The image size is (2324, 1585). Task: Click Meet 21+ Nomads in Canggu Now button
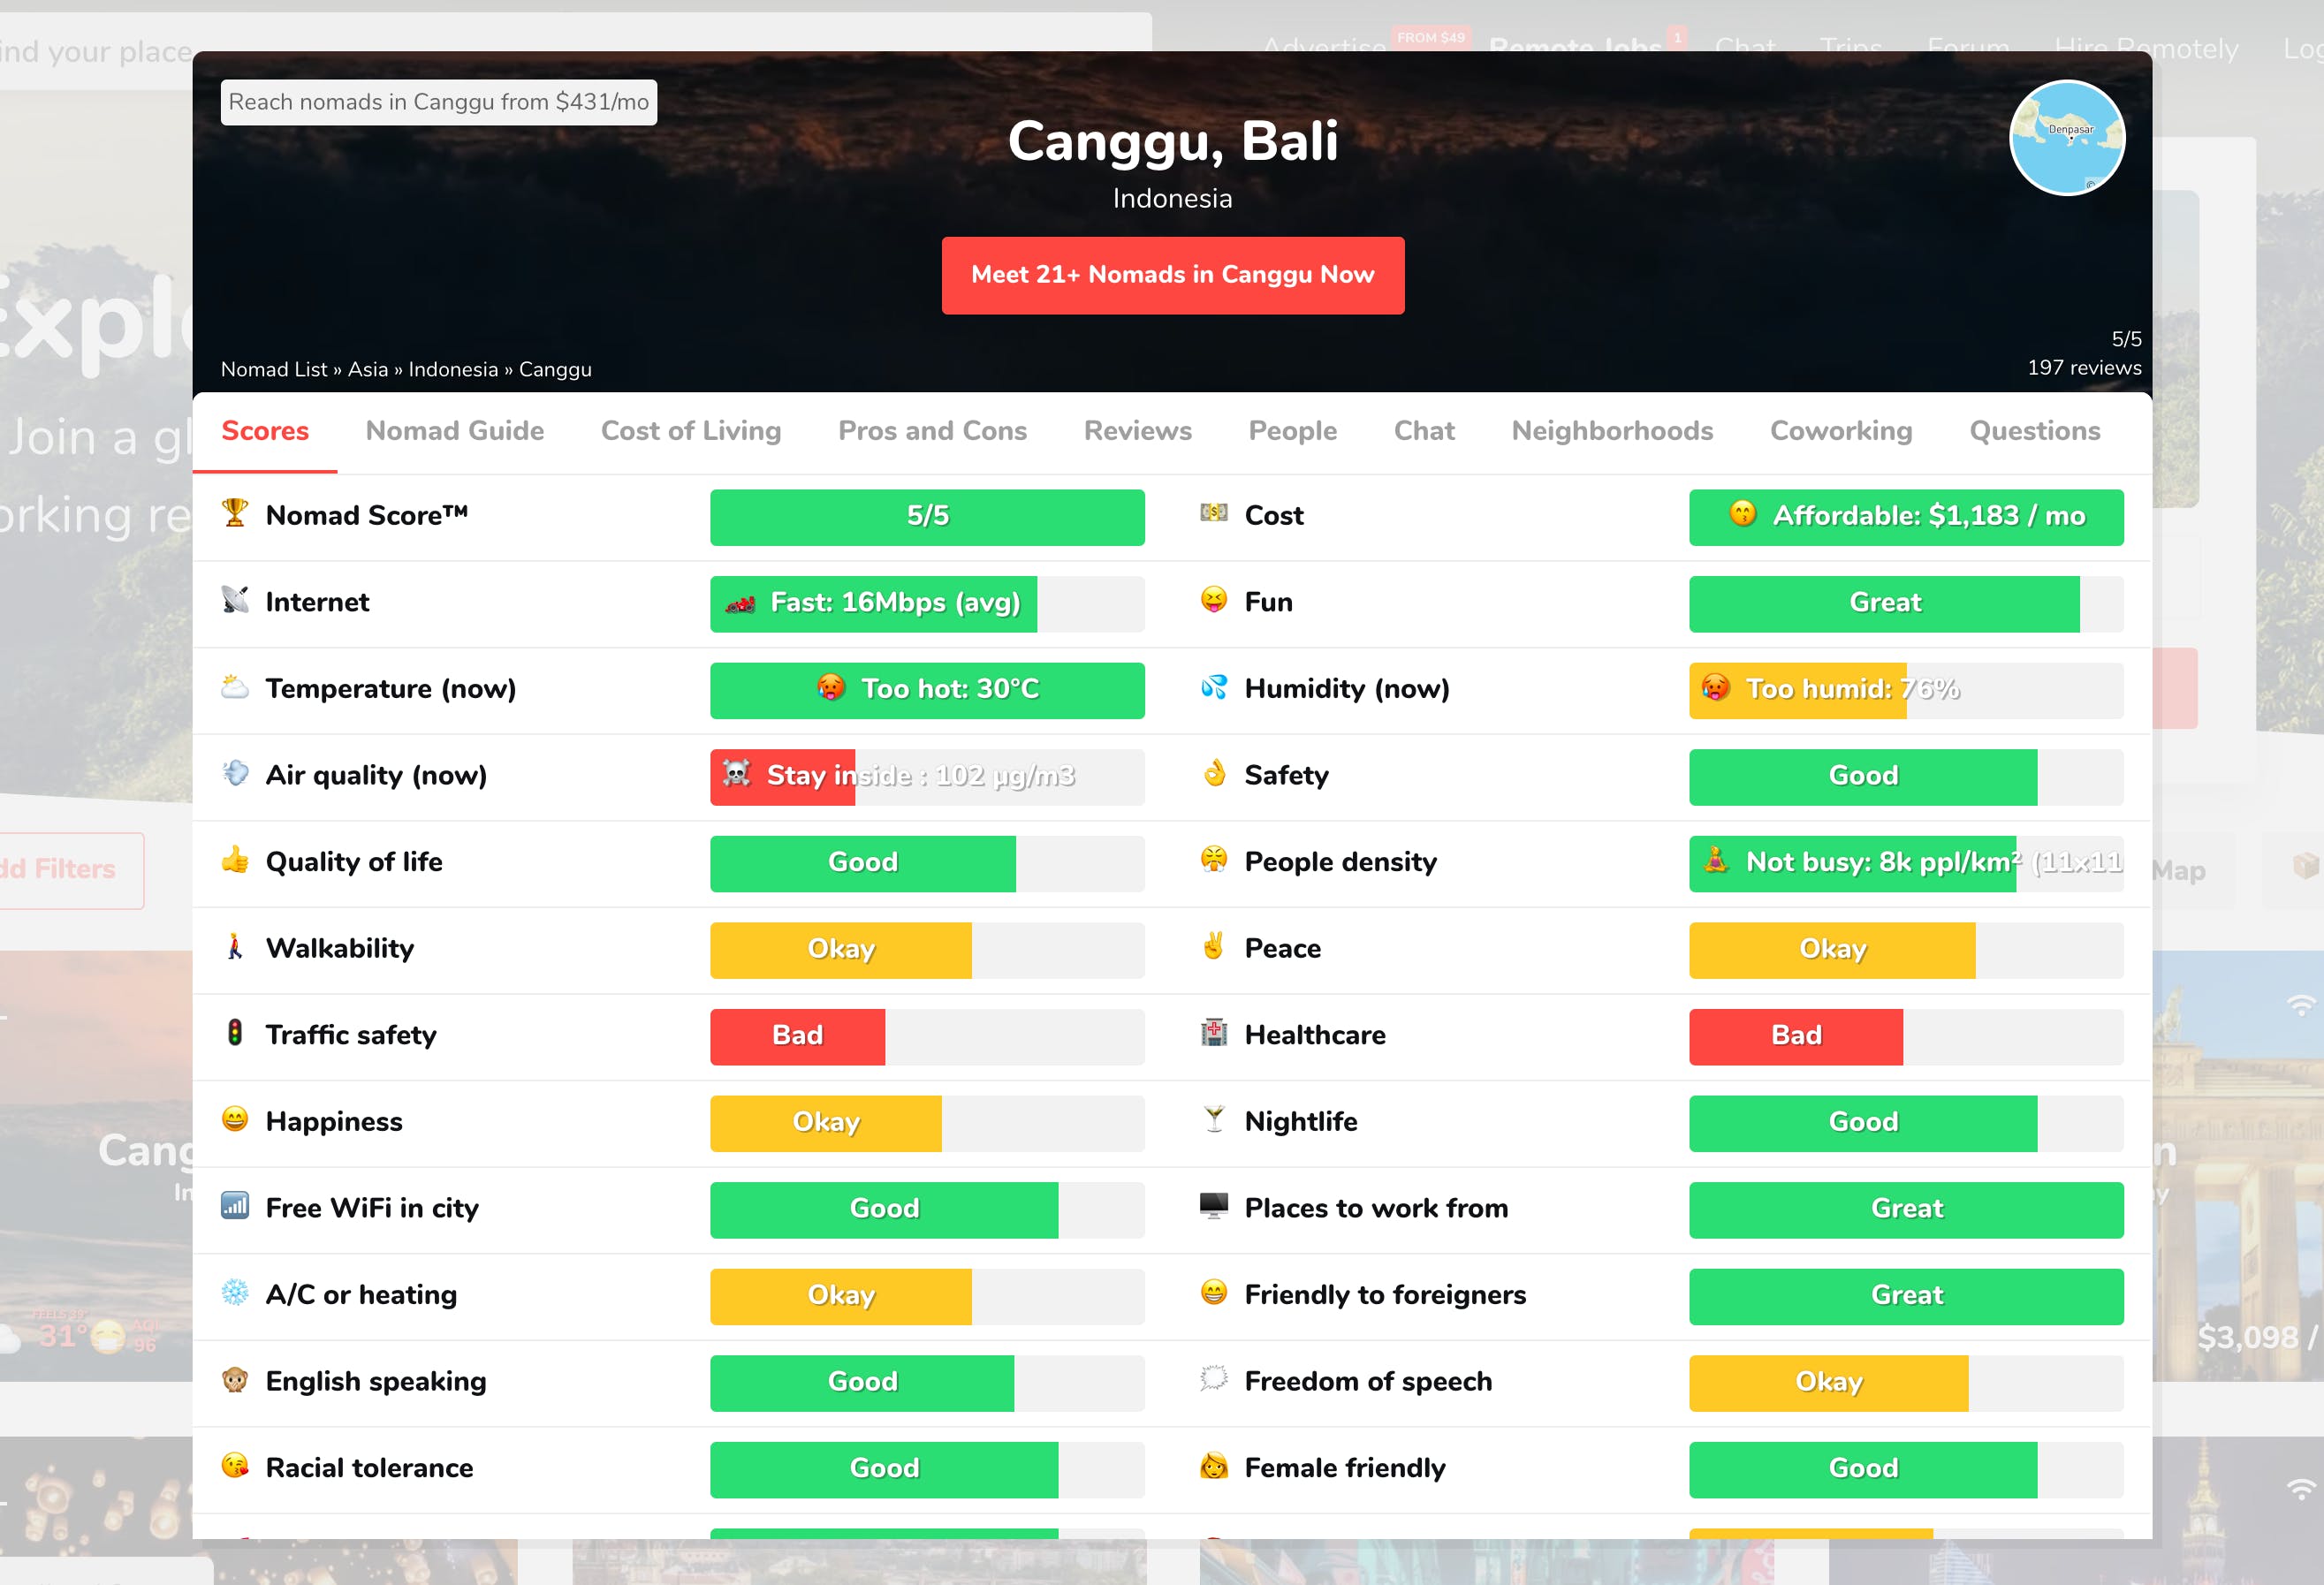point(1173,275)
